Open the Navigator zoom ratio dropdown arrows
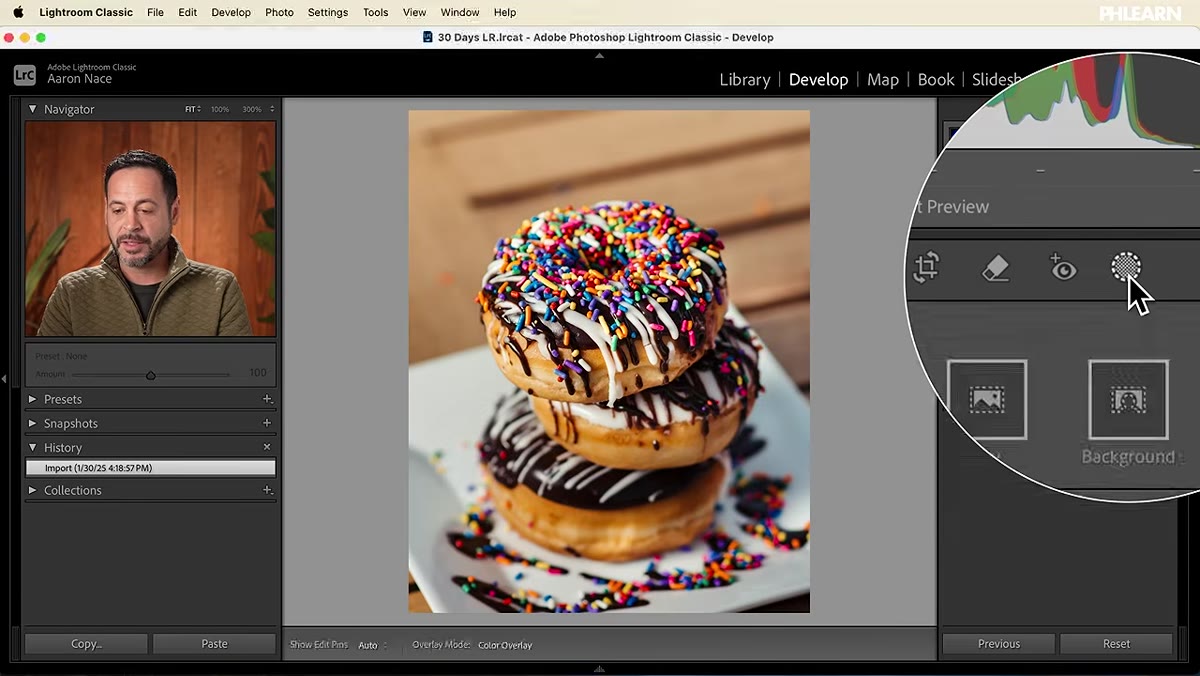The image size is (1200, 676). (272, 109)
